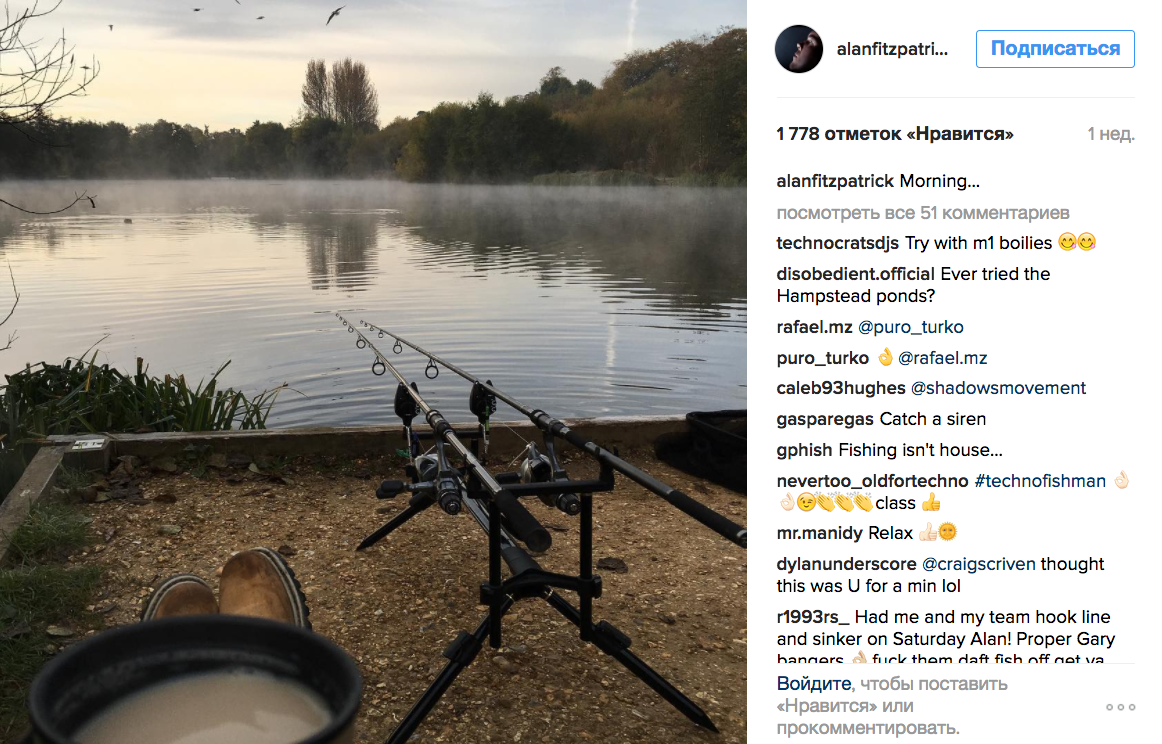
Task: Click the Войдите login link
Action: pos(813,684)
